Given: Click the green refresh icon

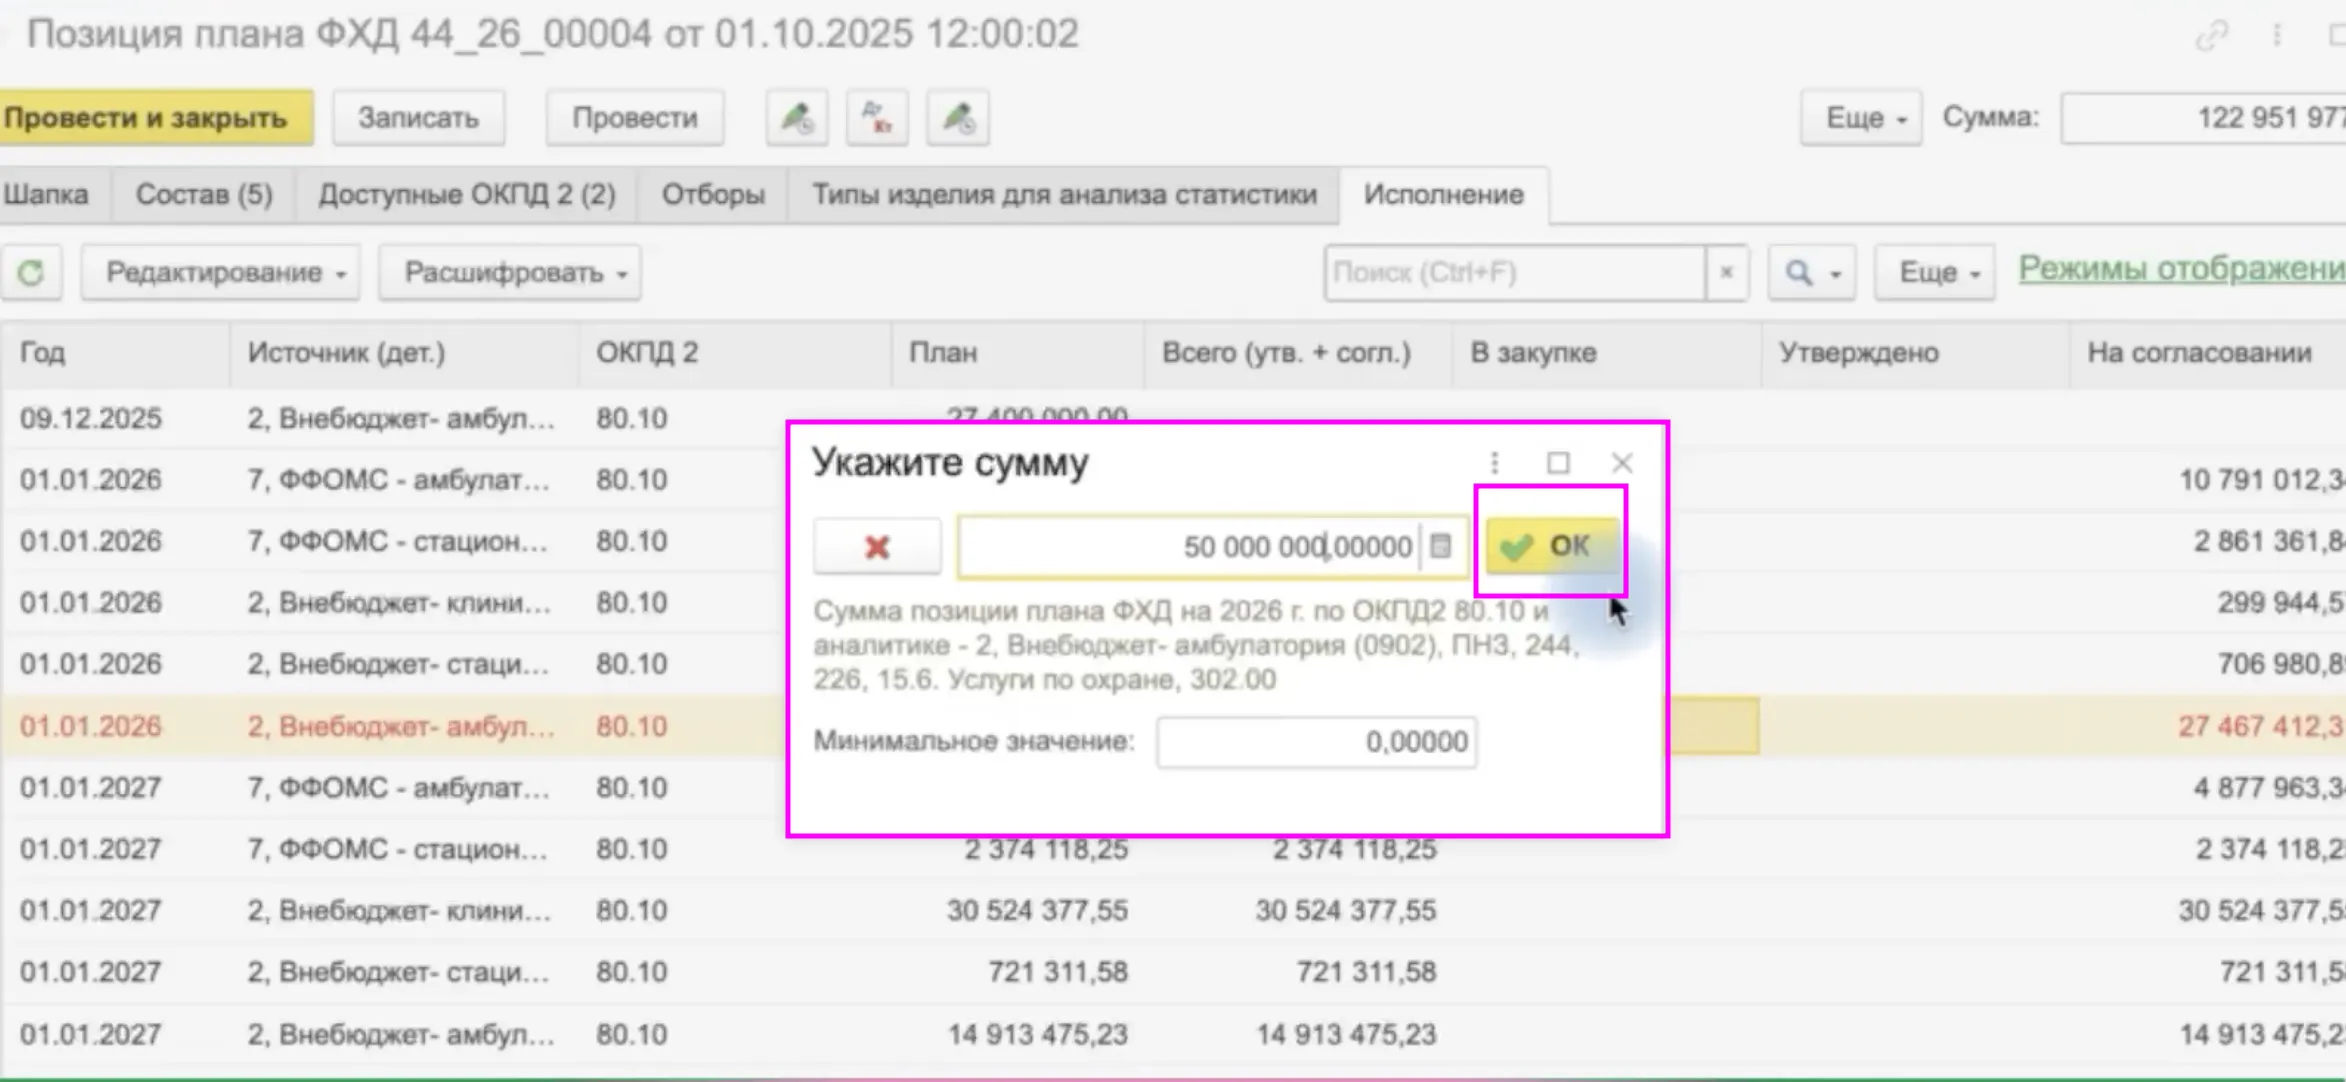Looking at the screenshot, I should [31, 272].
